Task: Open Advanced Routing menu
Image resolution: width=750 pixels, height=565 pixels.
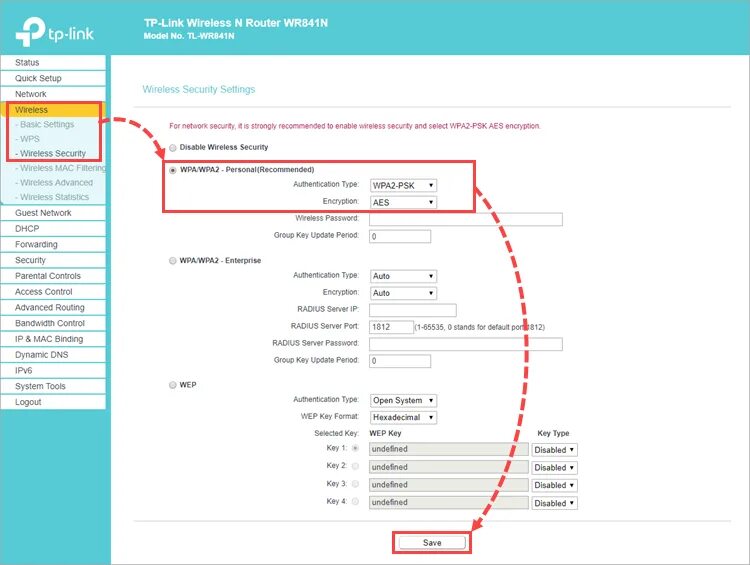Action: point(53,308)
